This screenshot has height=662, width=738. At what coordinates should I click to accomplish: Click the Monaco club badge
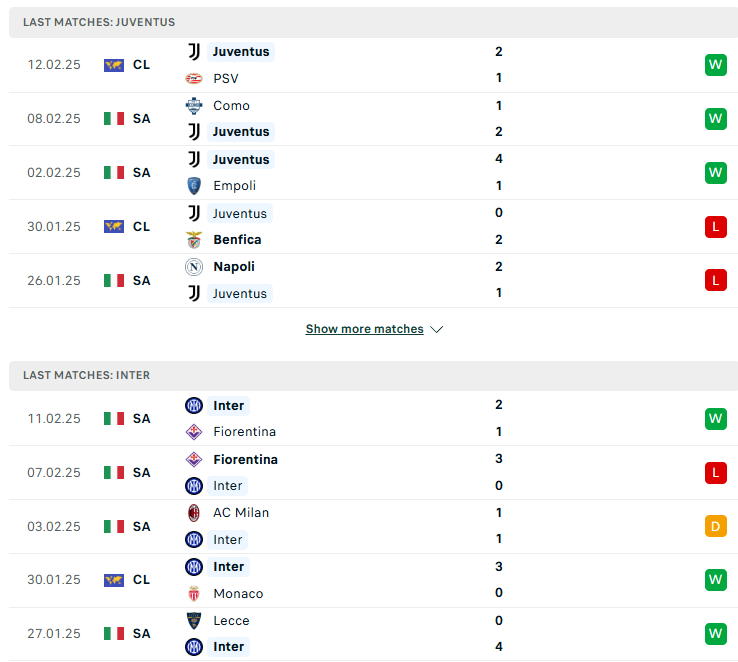[193, 594]
